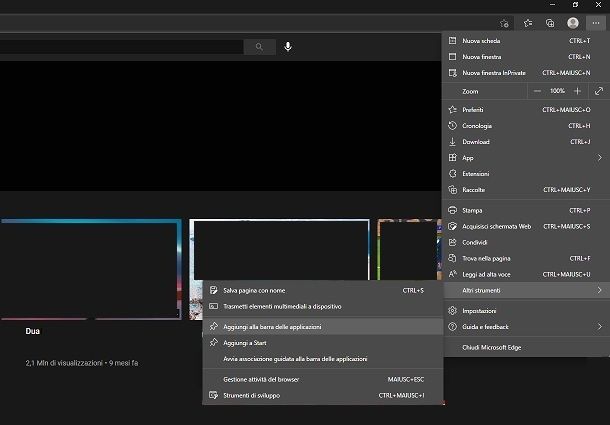
Task: Activate voice search microphone
Action: click(288, 47)
